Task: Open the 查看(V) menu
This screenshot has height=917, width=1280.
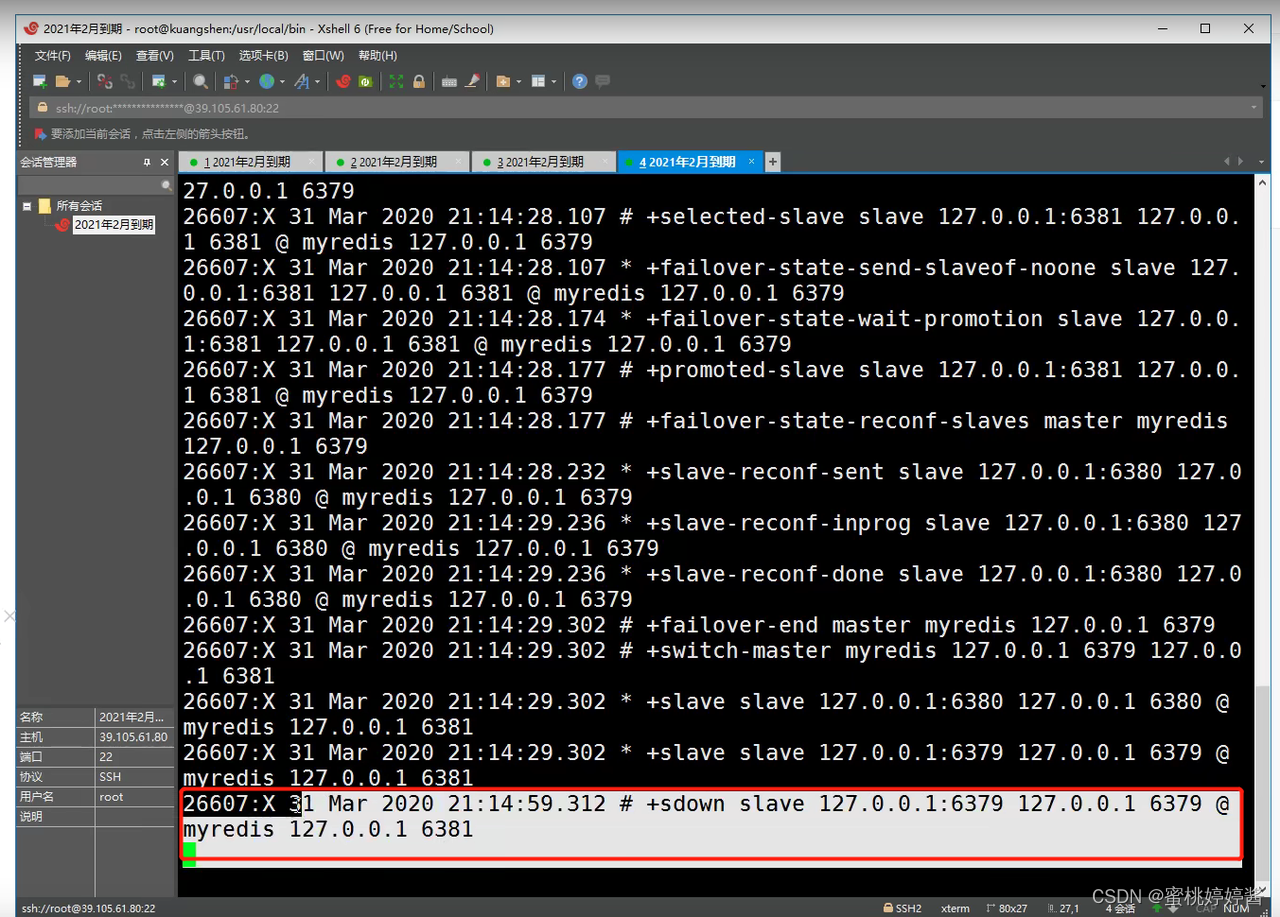Action: click(155, 56)
